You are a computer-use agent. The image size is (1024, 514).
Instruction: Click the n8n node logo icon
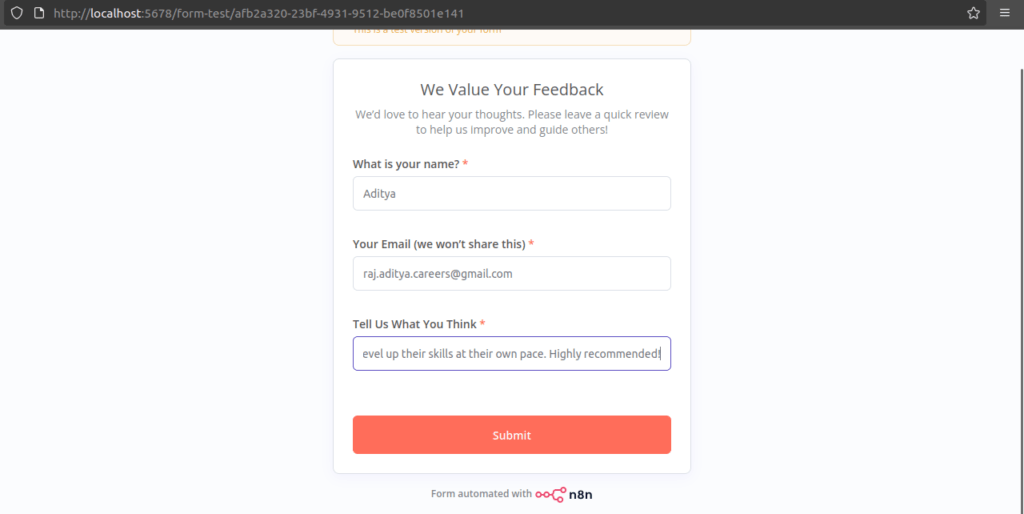click(x=550, y=494)
